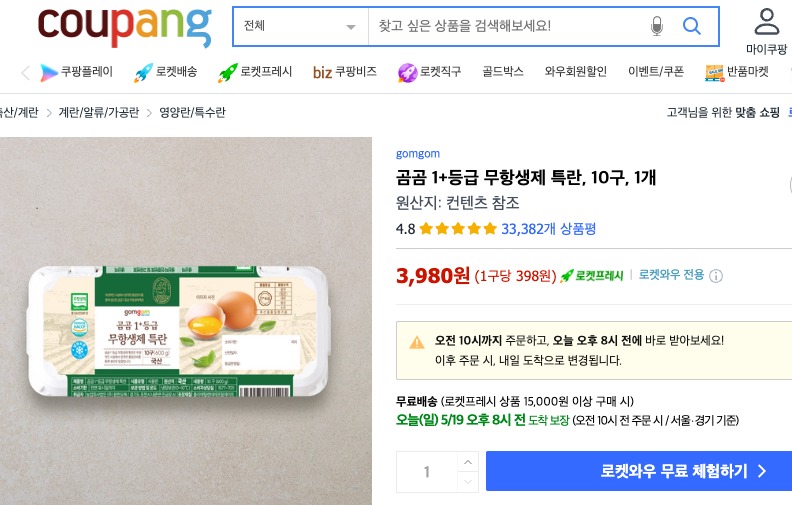Image resolution: width=792 pixels, height=505 pixels.
Task: Click the product search input field
Action: click(505, 26)
